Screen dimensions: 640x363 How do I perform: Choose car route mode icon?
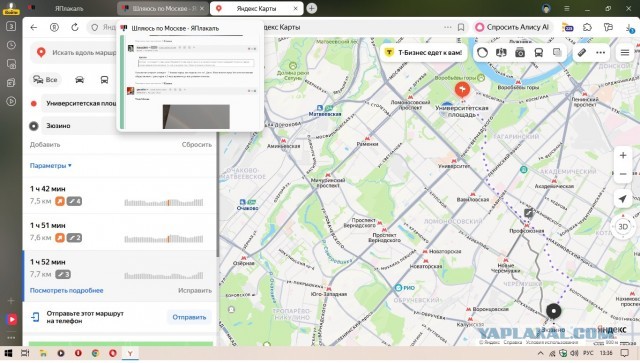(x=80, y=80)
